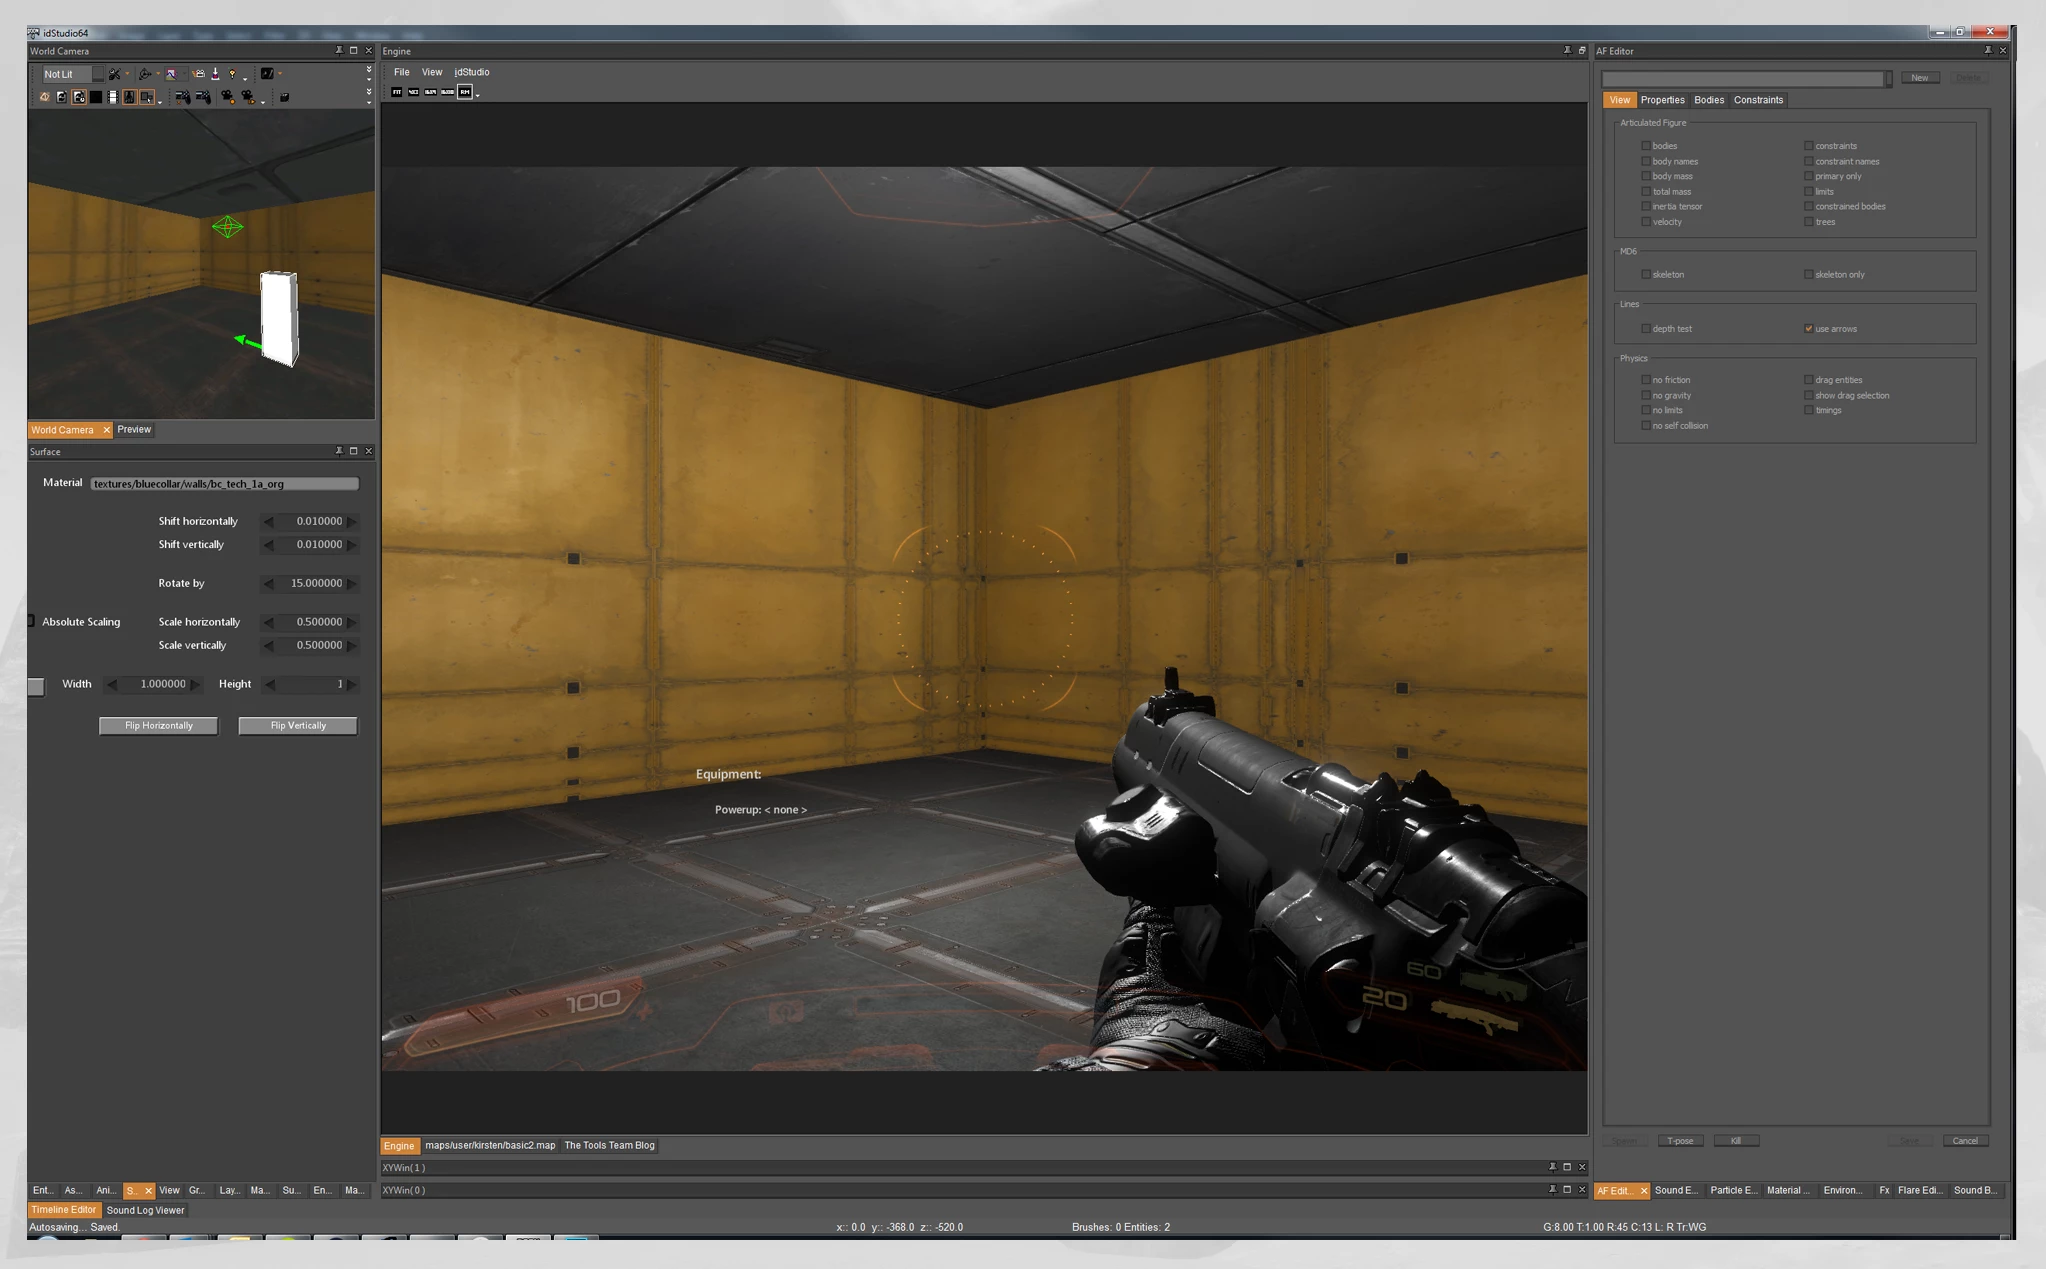Click the movie camera play icon
2046x1269 pixels.
[x=248, y=97]
